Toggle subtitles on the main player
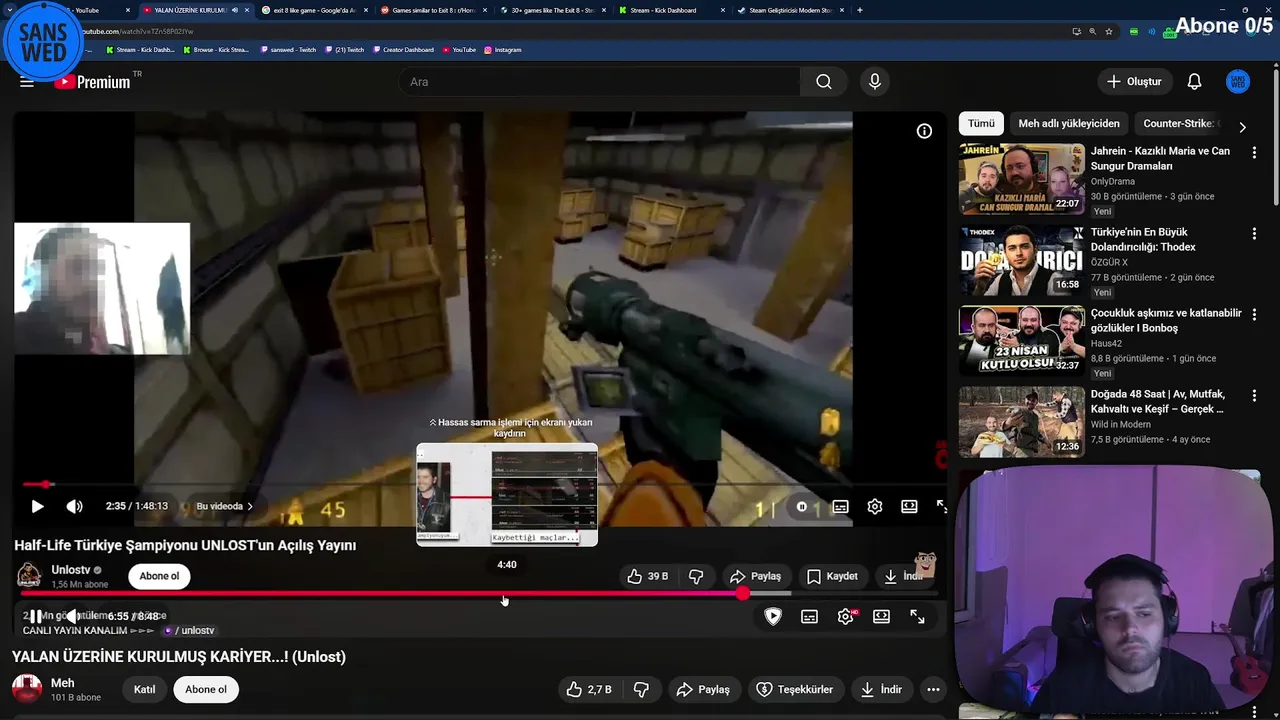Viewport: 1280px width, 720px height. (x=809, y=617)
